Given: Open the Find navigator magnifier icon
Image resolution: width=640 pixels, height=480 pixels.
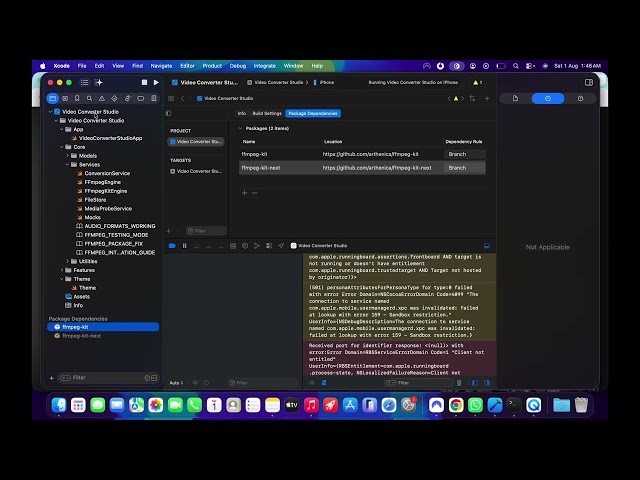Looking at the screenshot, I should (89, 98).
